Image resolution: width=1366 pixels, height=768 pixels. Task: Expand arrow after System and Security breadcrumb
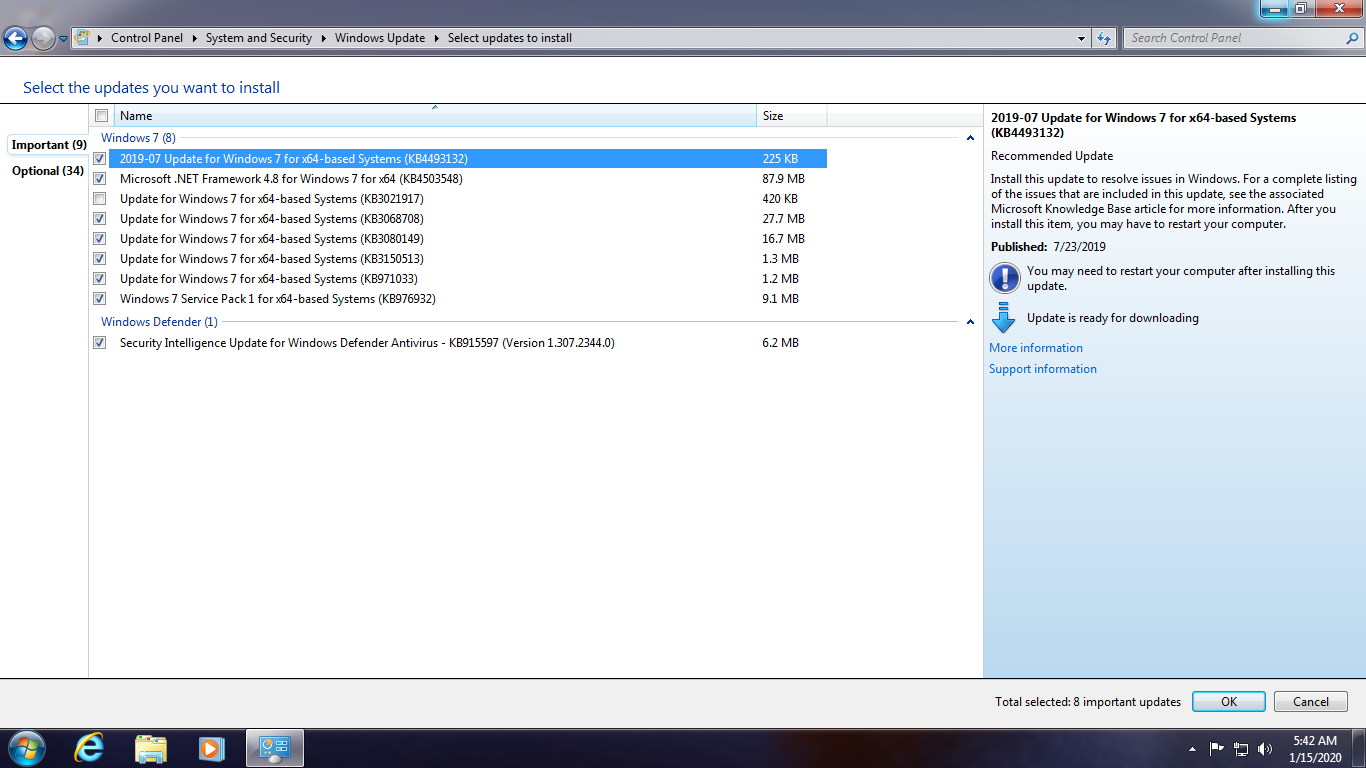324,38
